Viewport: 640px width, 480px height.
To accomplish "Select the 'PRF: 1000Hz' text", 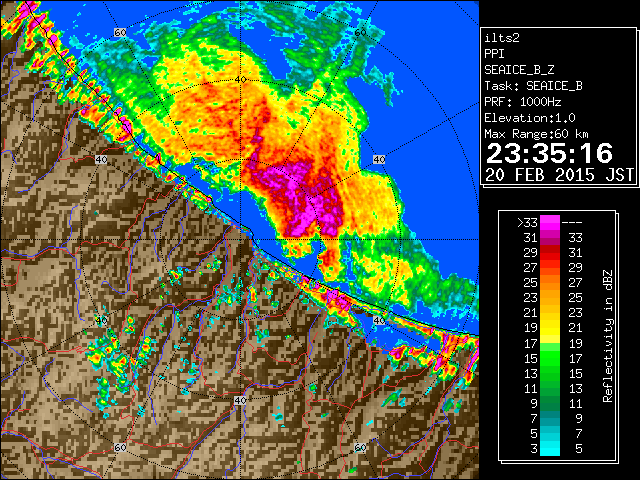I will click(523, 102).
